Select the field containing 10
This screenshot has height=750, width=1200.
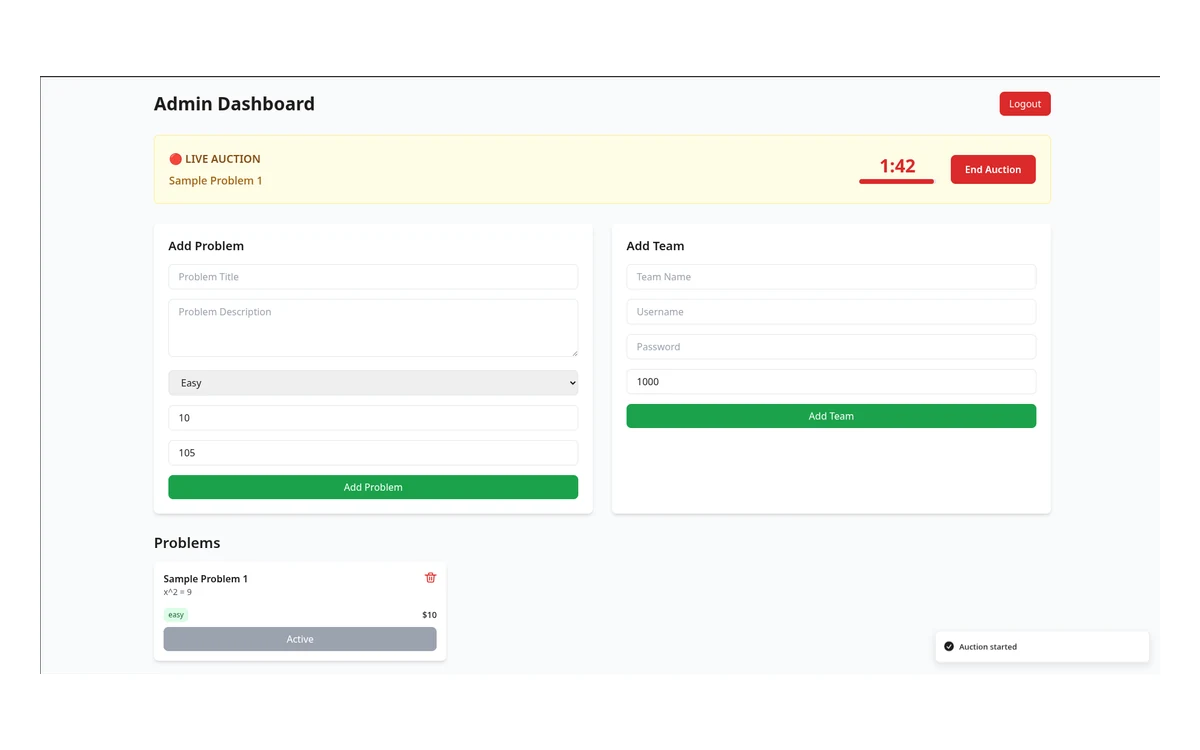(373, 418)
